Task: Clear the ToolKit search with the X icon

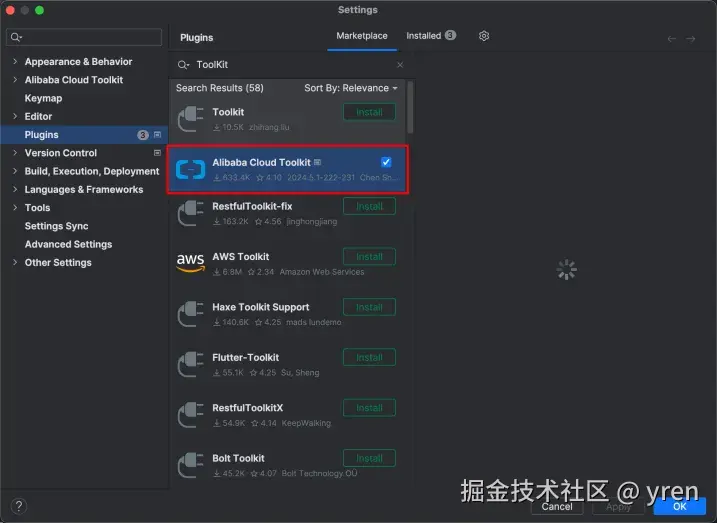Action: point(400,65)
